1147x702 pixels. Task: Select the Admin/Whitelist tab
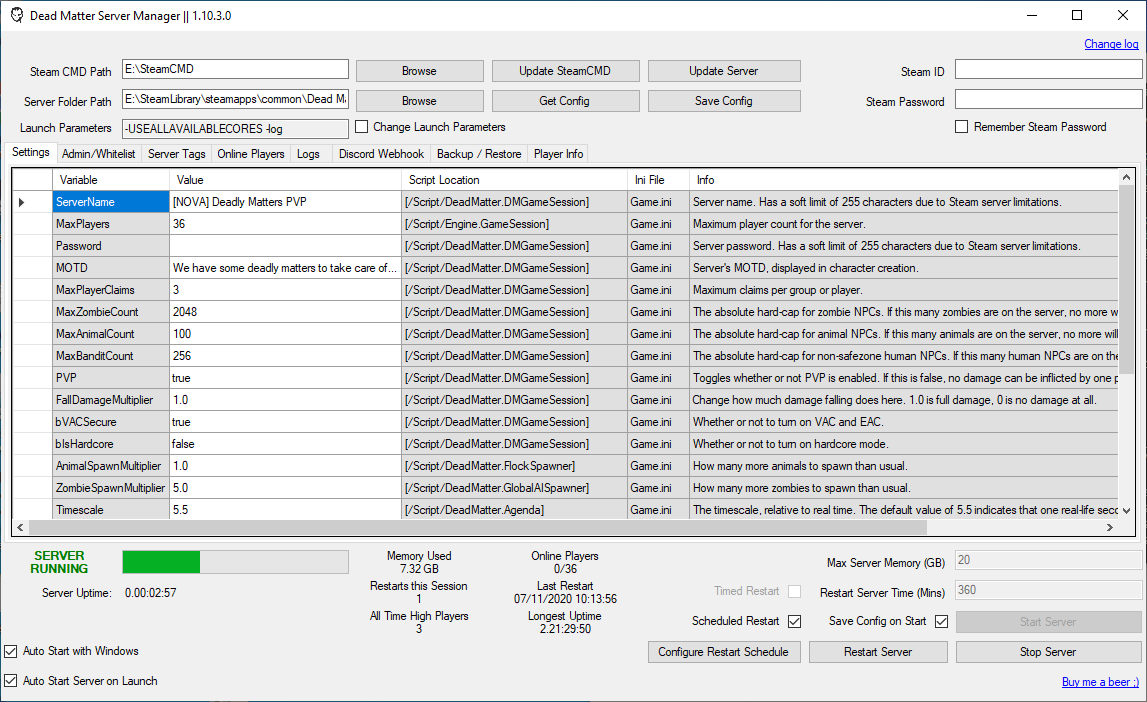pos(98,154)
